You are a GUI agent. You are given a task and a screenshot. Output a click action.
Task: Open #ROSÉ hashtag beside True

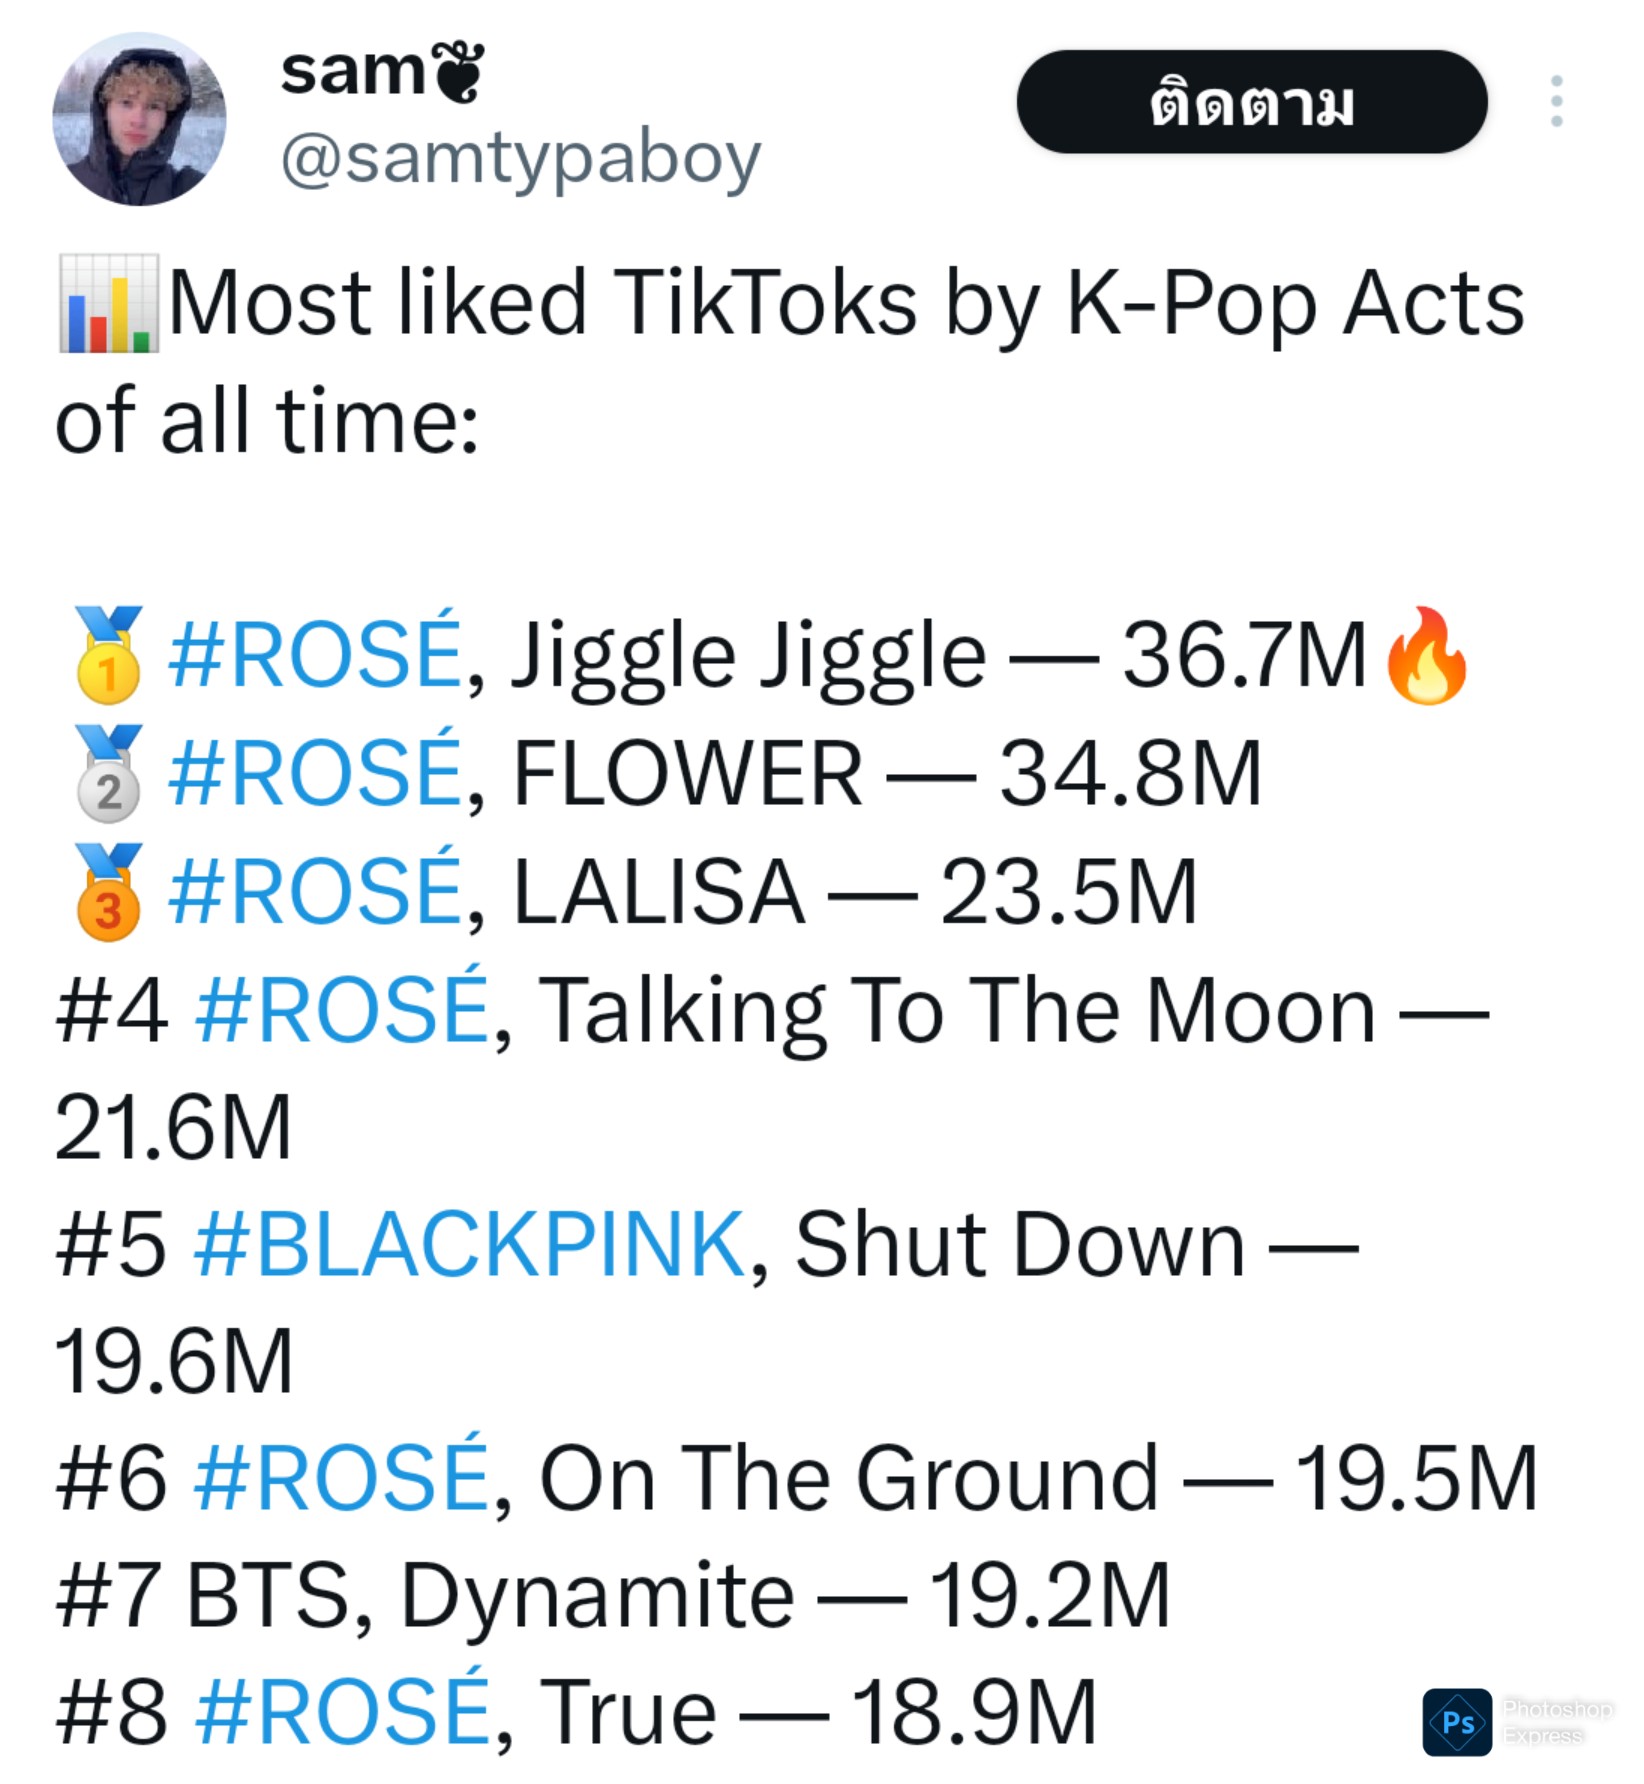(x=341, y=1713)
